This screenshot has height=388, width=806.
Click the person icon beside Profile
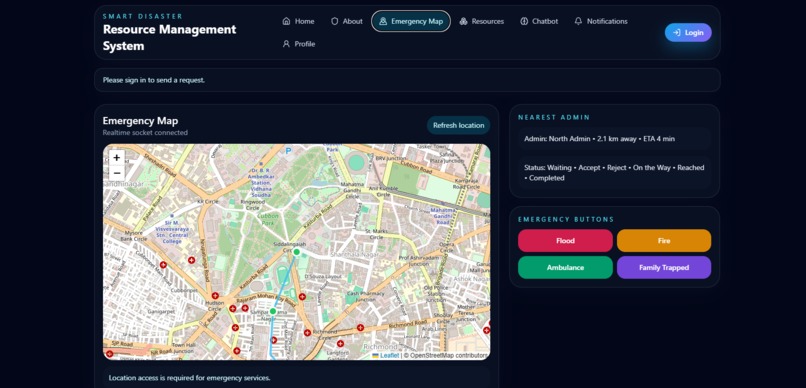(286, 44)
